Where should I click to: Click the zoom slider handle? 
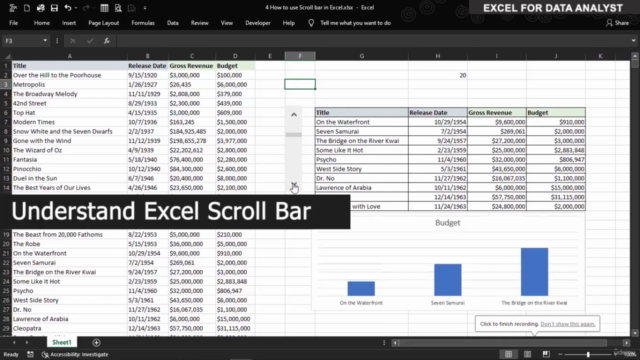tap(588, 354)
